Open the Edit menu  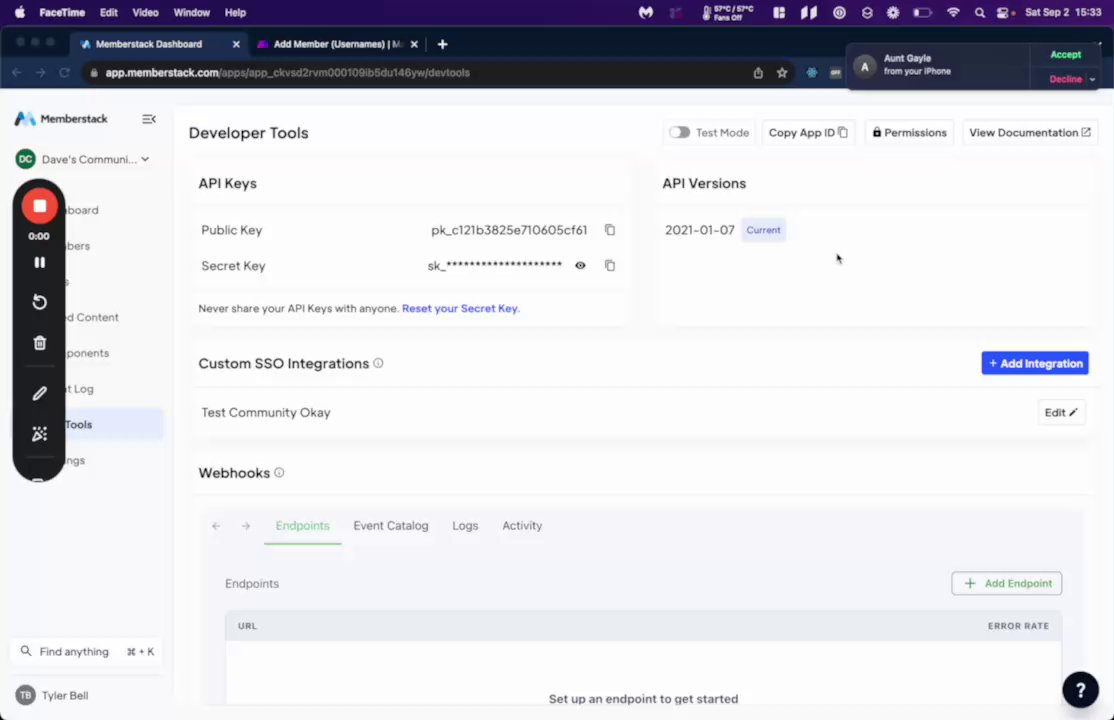coord(109,13)
